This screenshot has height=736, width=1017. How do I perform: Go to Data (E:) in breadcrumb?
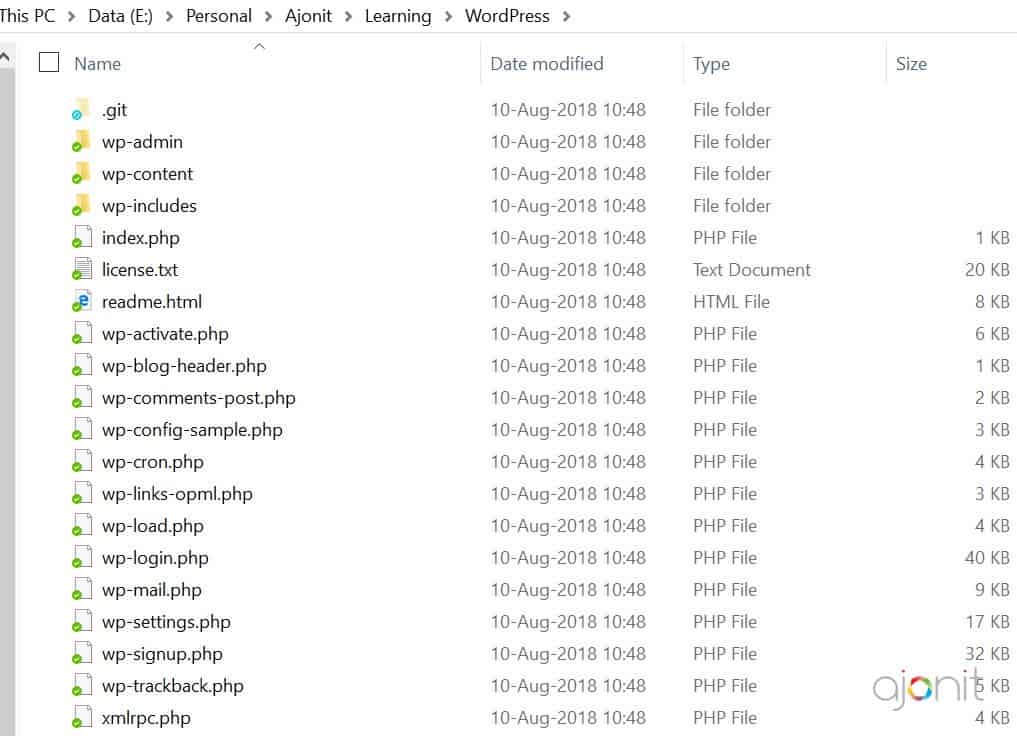pyautogui.click(x=121, y=16)
